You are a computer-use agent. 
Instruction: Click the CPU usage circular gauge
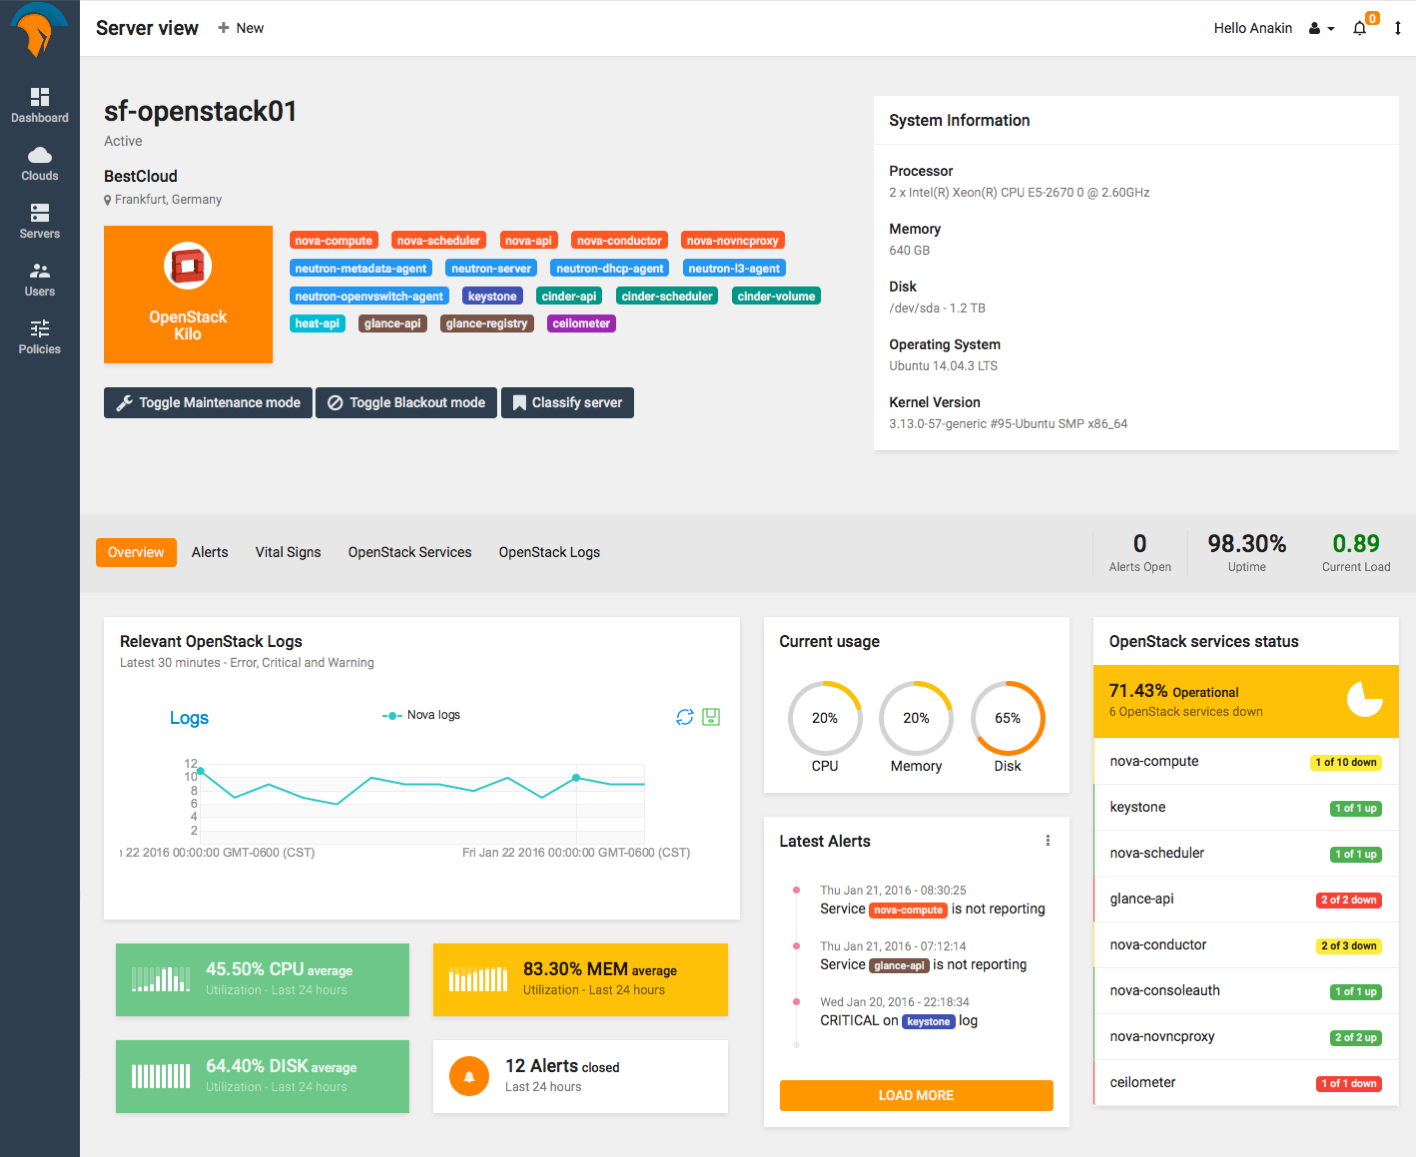[825, 718]
